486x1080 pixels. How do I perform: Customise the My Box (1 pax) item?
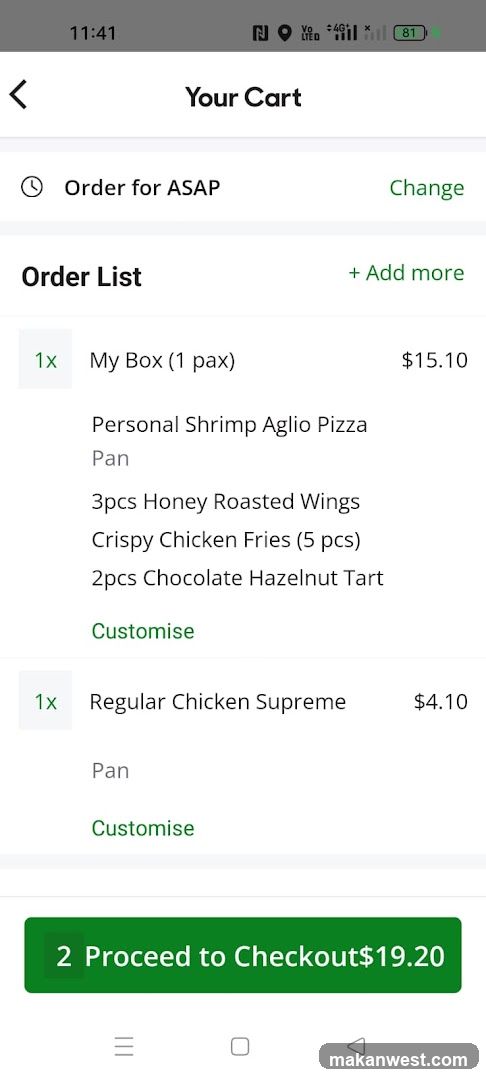(143, 631)
